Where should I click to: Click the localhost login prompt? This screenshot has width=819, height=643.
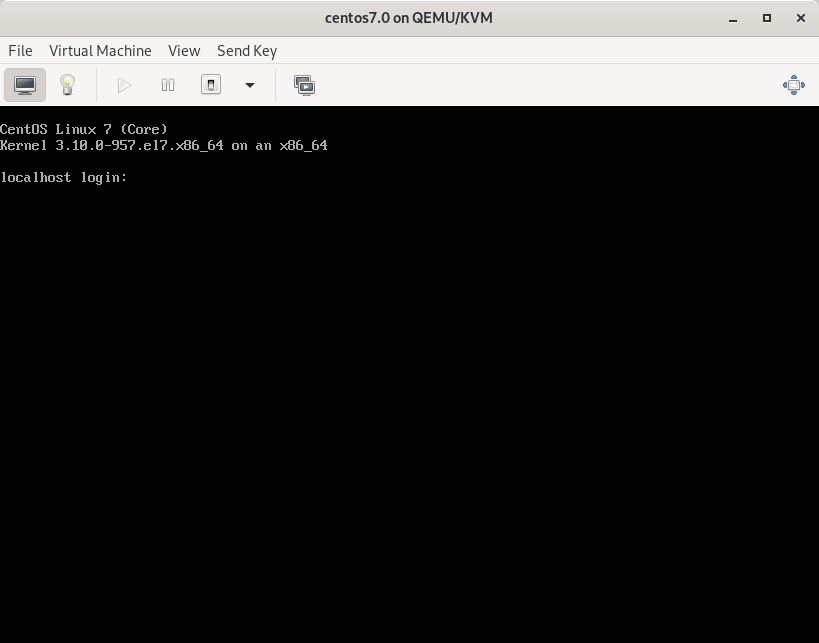point(64,177)
